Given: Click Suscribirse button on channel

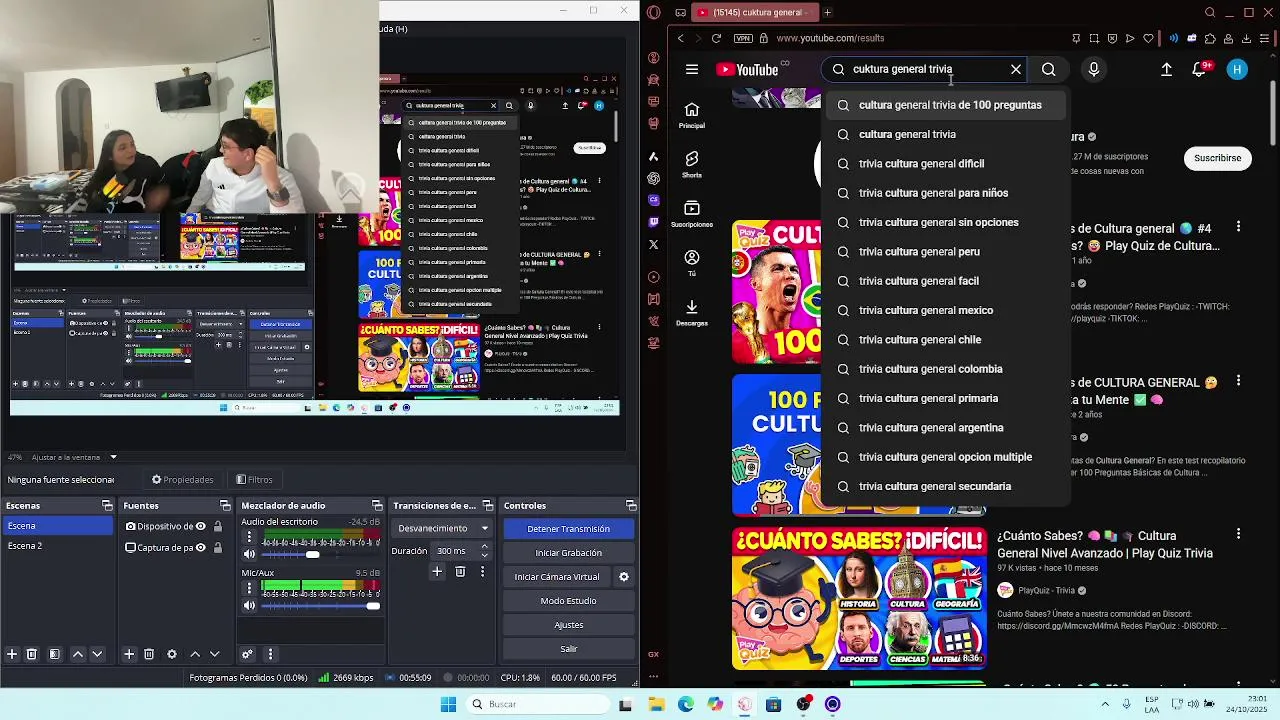Looking at the screenshot, I should tap(1217, 158).
